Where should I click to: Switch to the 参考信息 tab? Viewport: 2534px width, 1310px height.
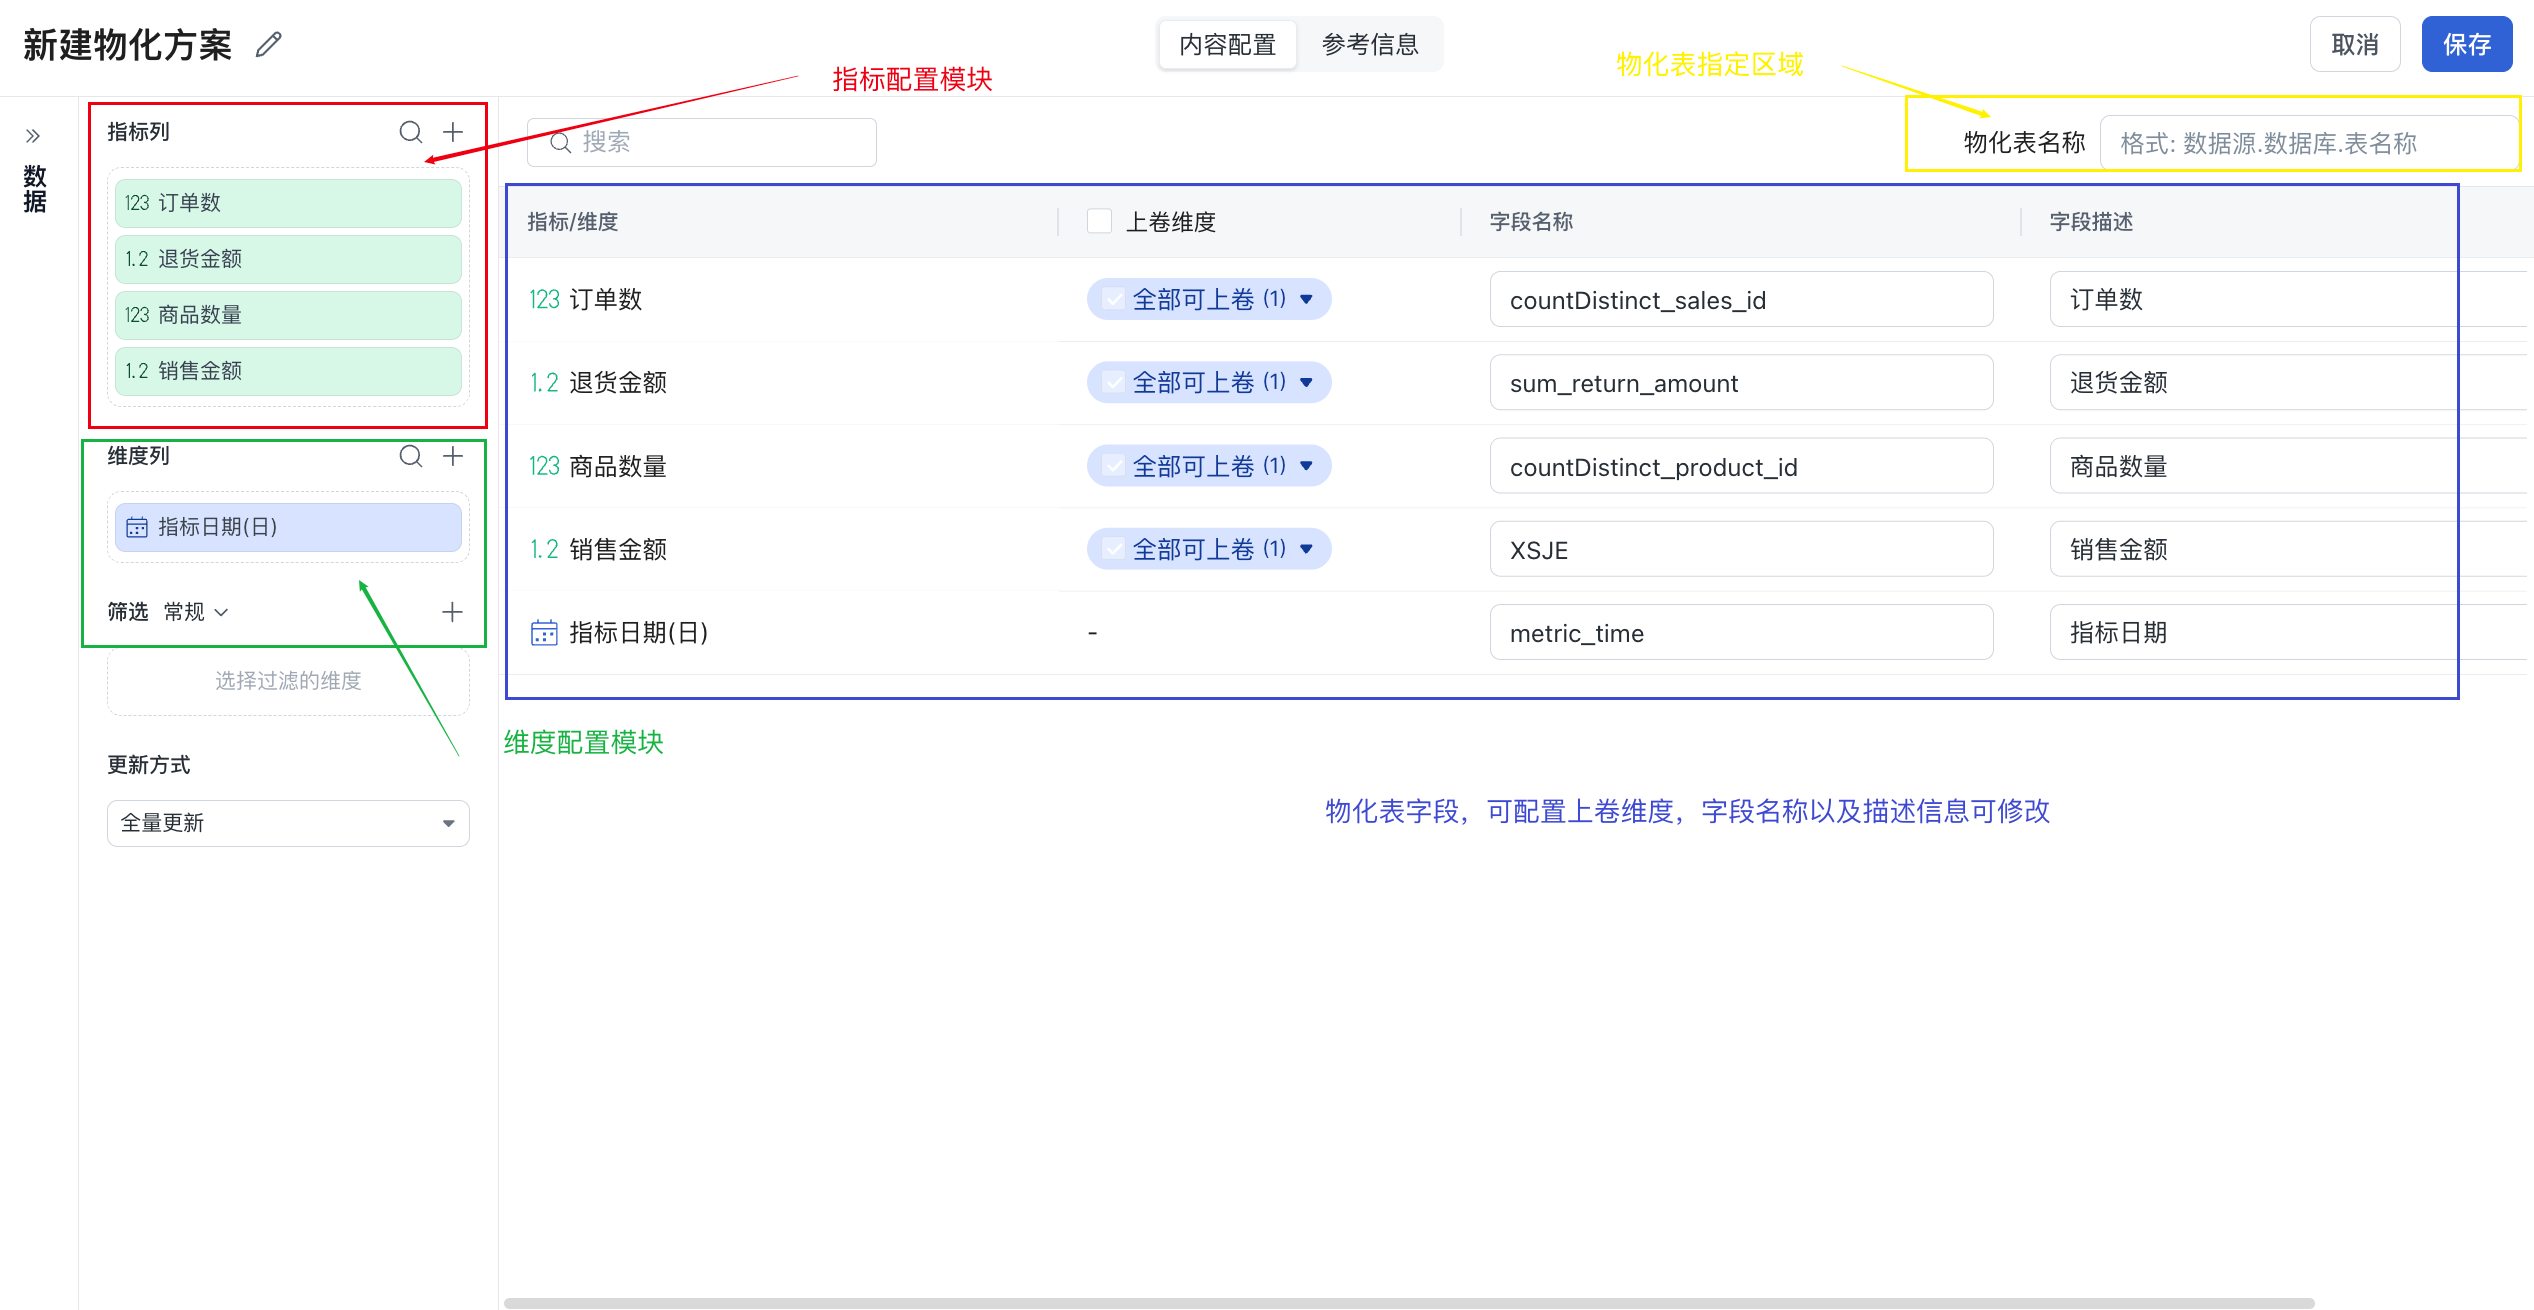[x=1369, y=45]
